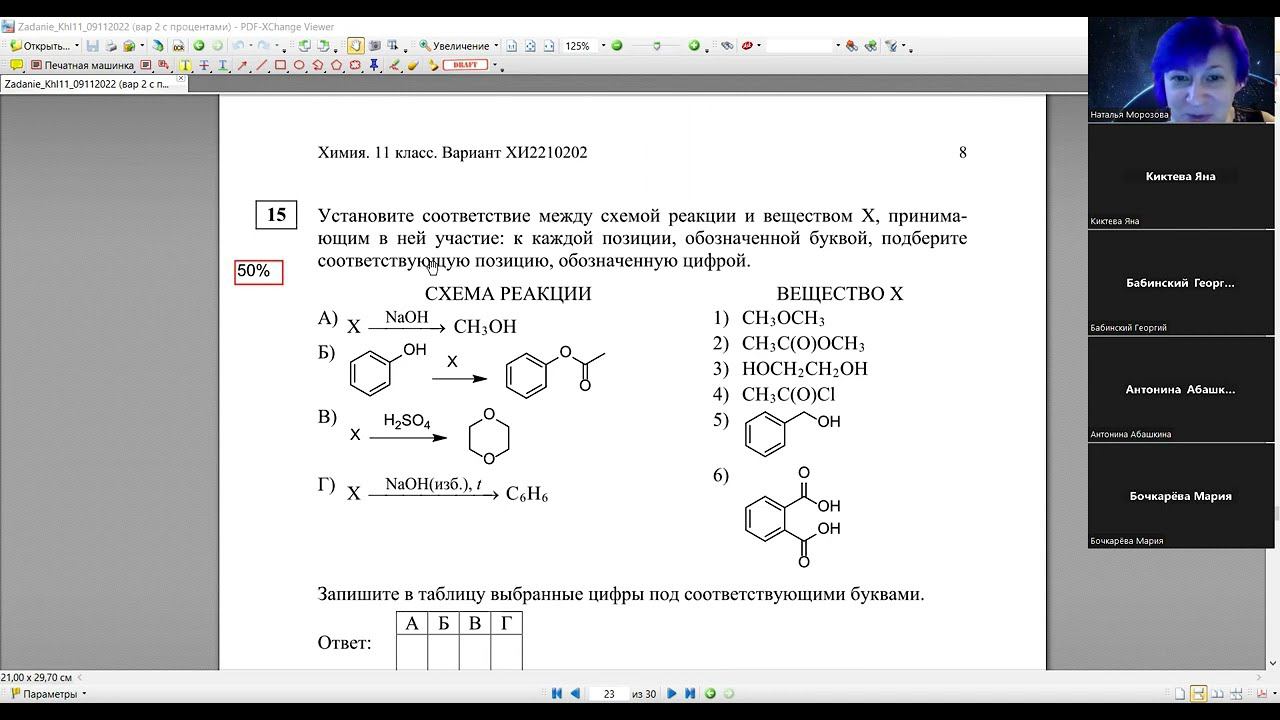The image size is (1280, 720).
Task: Select Антонина Абашкина participant tile
Action: [x=1181, y=390]
